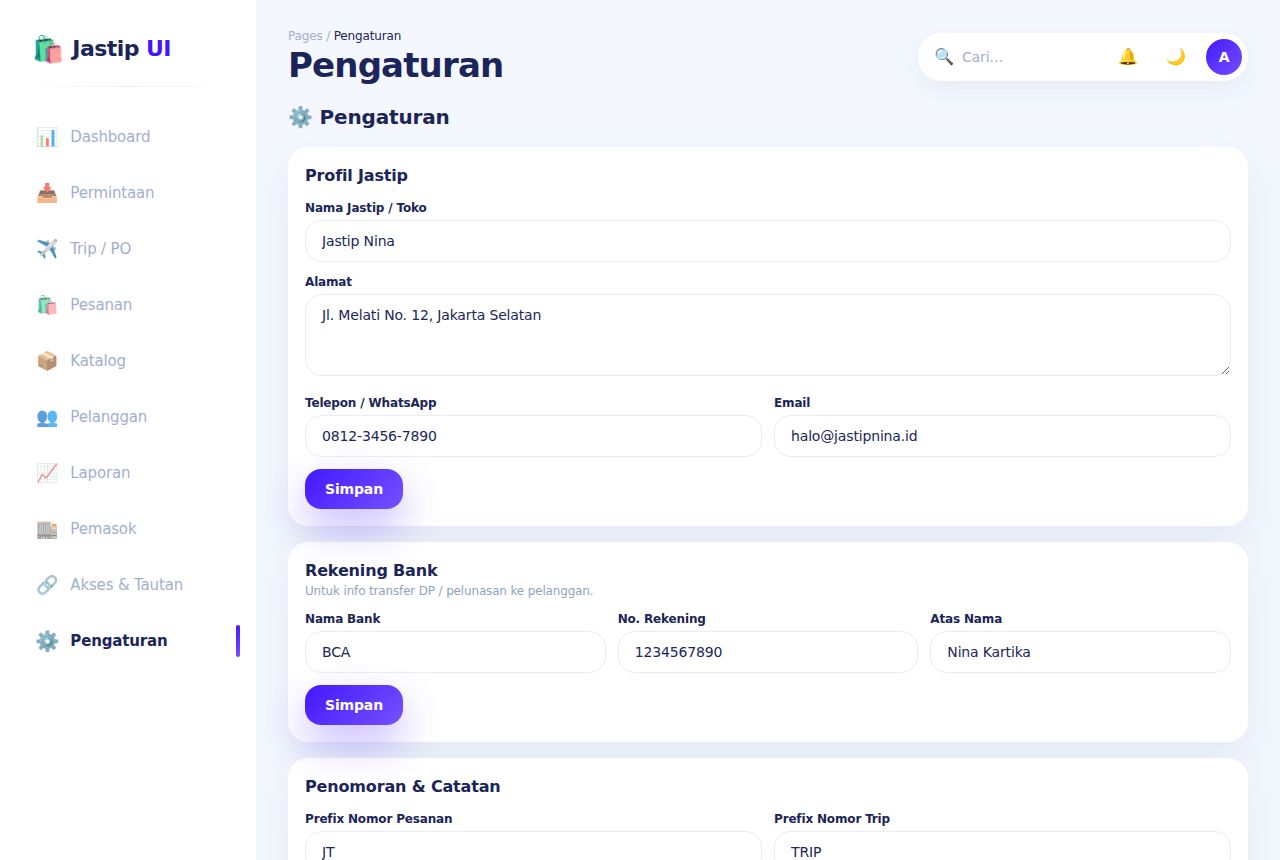The height and width of the screenshot is (860, 1280).
Task: Open Katalog menu item
Action: tap(128, 361)
